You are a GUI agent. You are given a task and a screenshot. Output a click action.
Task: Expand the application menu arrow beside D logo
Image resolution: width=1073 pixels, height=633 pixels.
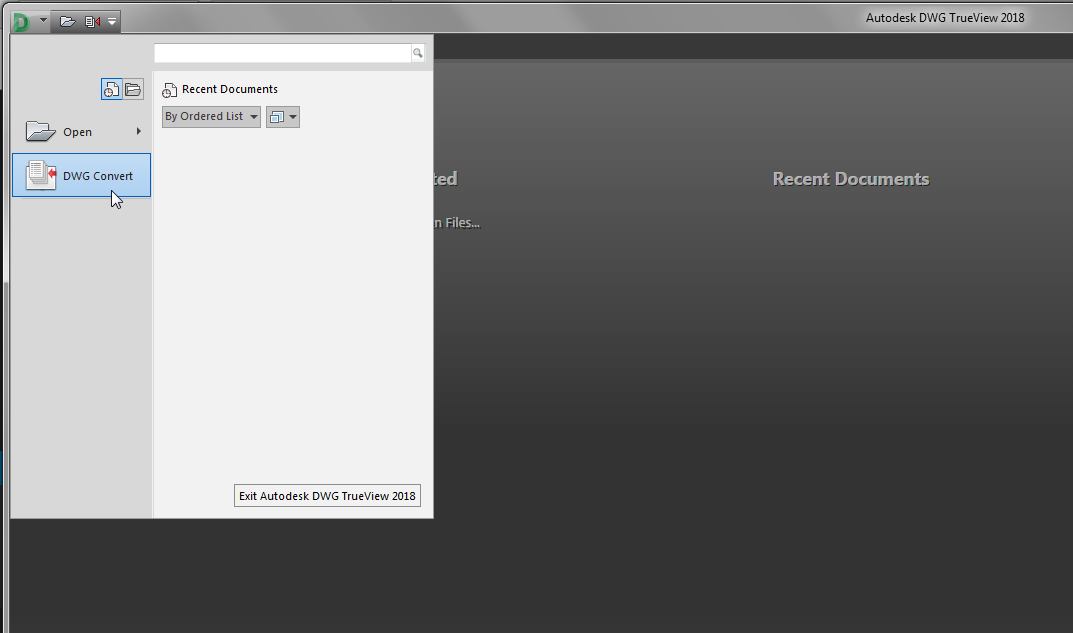click(43, 21)
